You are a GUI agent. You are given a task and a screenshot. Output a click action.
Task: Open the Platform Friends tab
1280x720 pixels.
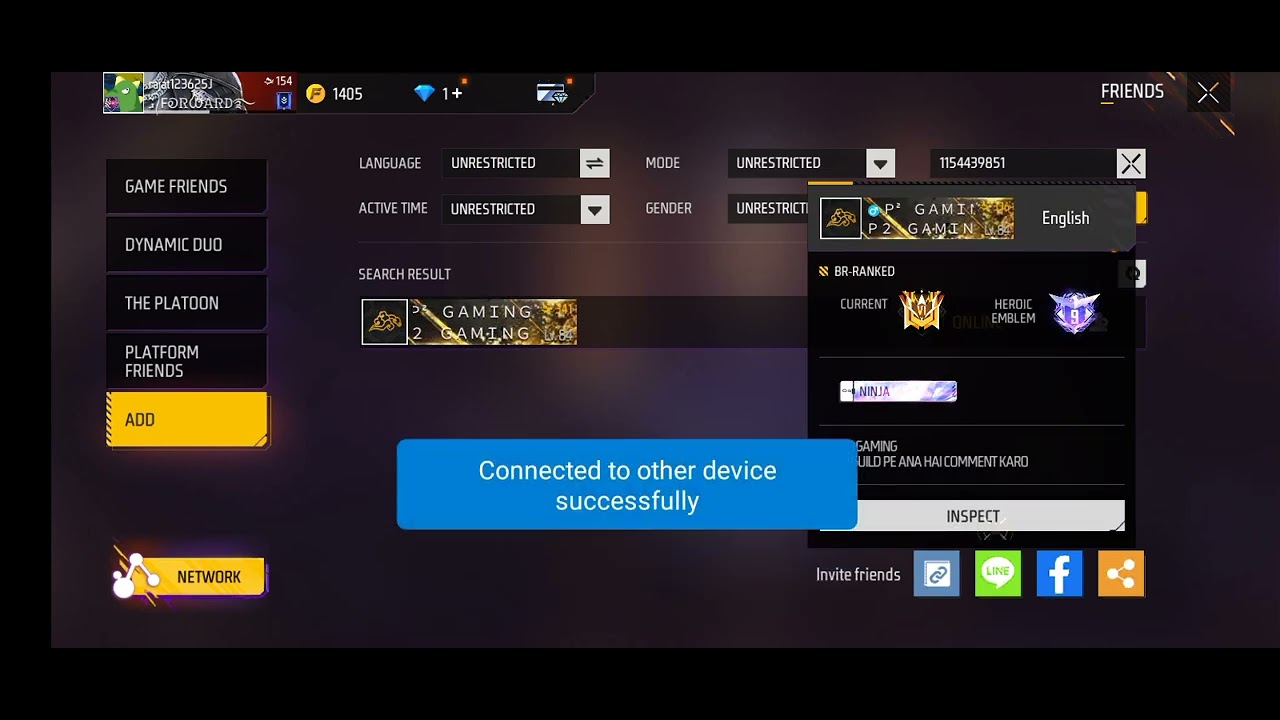coord(186,361)
